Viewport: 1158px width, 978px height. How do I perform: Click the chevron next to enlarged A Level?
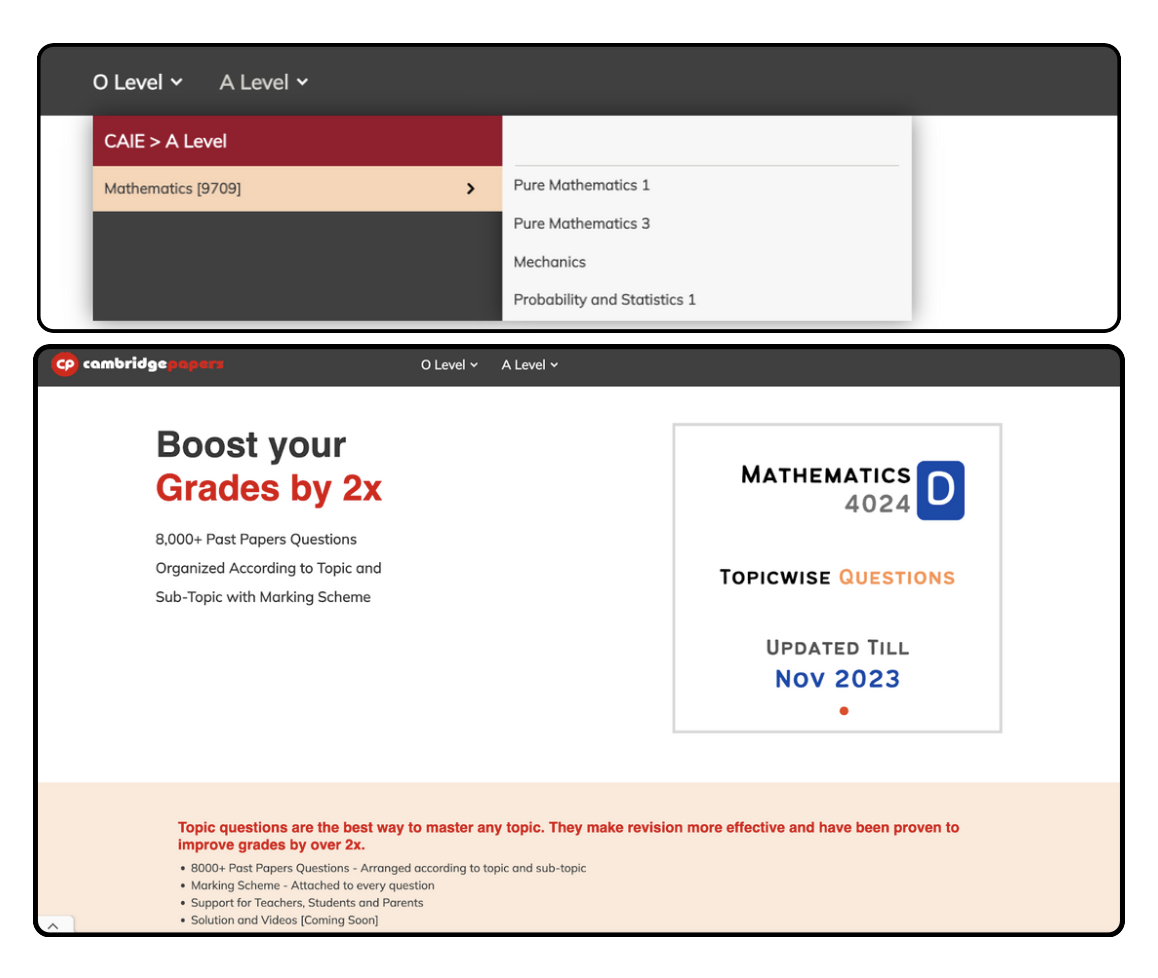302,83
